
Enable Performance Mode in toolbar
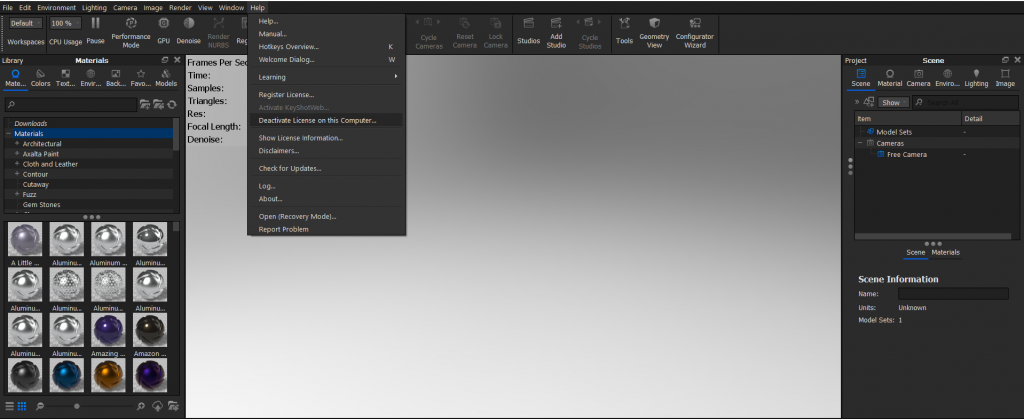click(131, 32)
